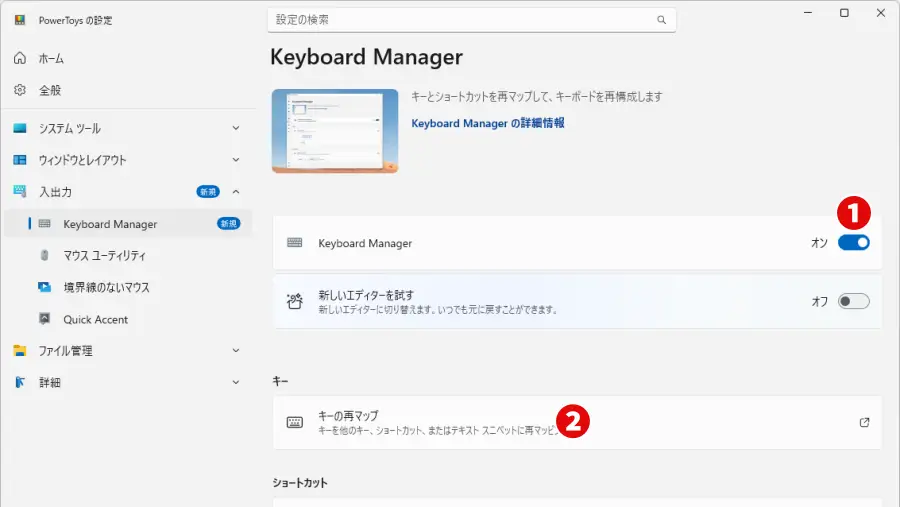This screenshot has height=507, width=900.
Task: Click the 詳細 section icon
Action: coord(20,382)
